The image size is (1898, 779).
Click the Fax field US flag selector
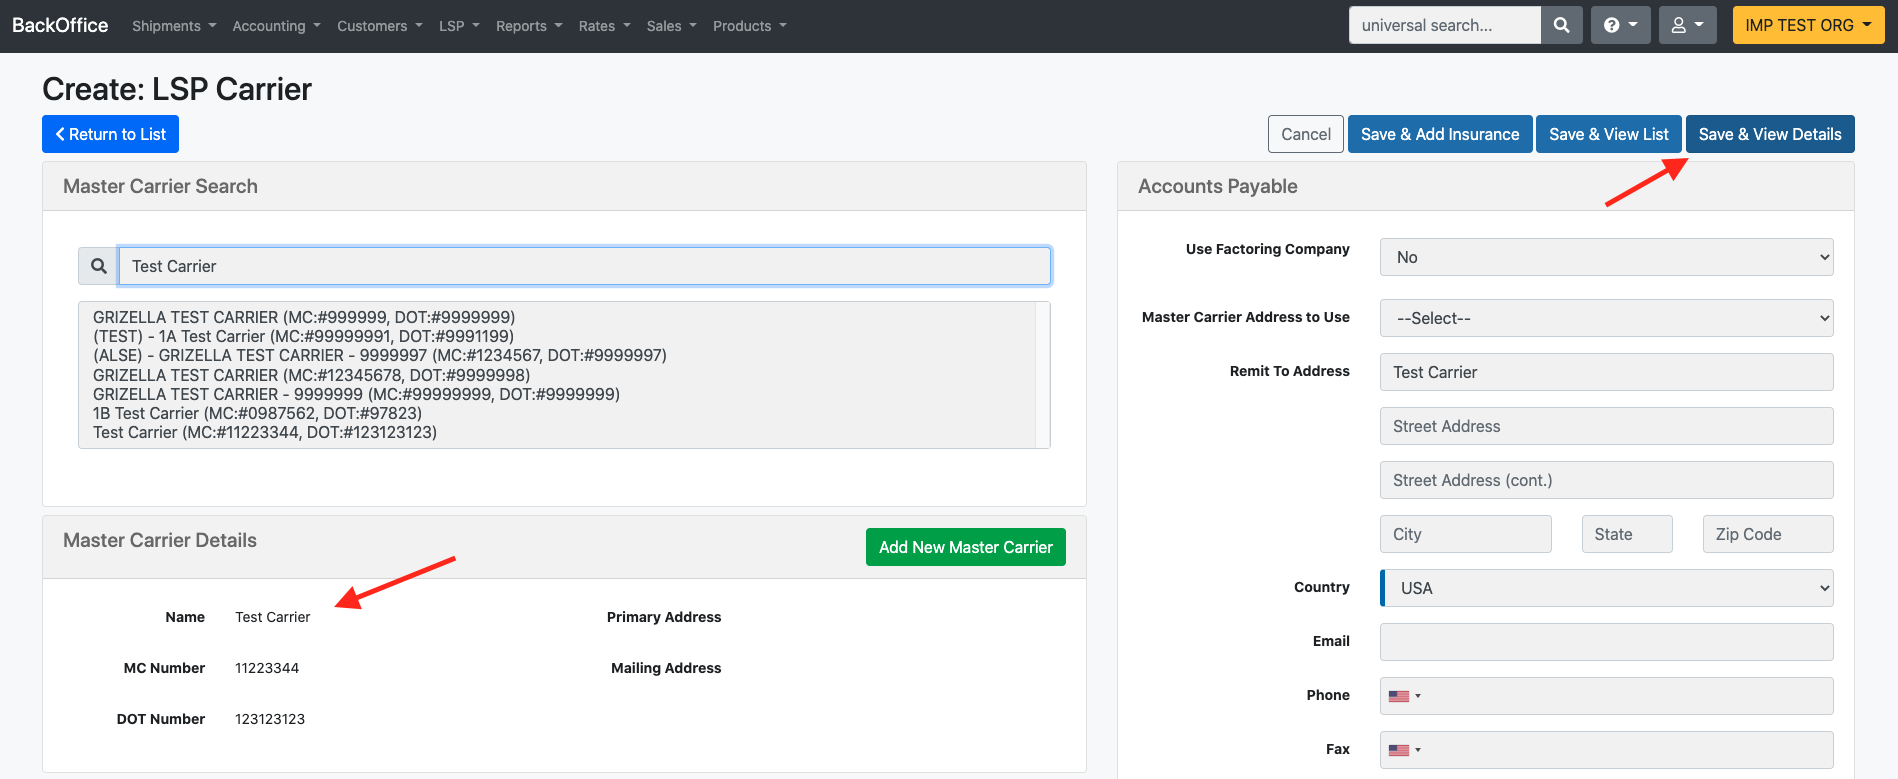1404,750
